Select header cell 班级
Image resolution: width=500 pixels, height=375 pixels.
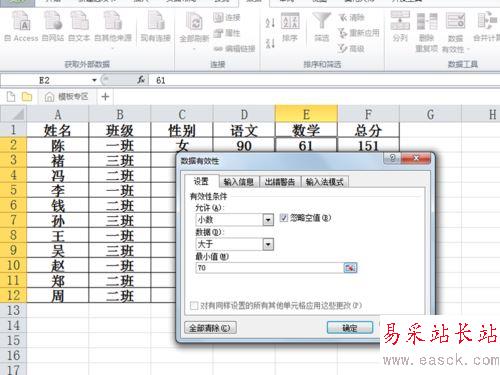click(120, 130)
